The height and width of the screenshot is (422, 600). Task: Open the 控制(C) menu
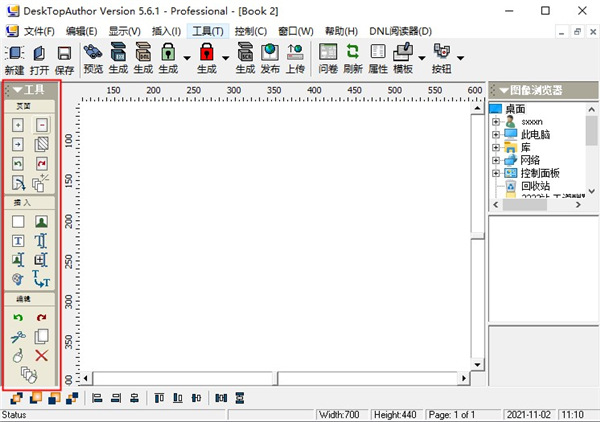coord(251,31)
